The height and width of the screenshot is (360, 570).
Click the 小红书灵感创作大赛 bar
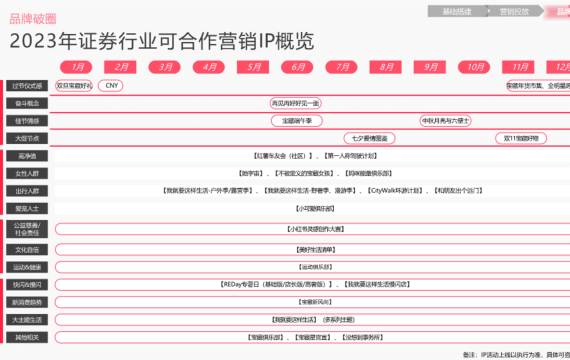coord(313,229)
